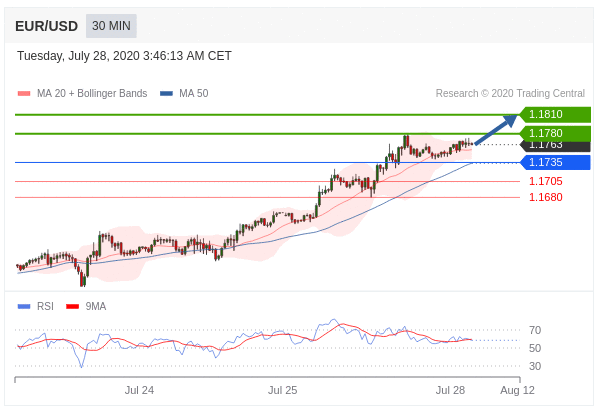Click the date line 'Tuesday, July 28, 2020 3:46:13 AM CET'
600x410 pixels.
pyautogui.click(x=124, y=56)
